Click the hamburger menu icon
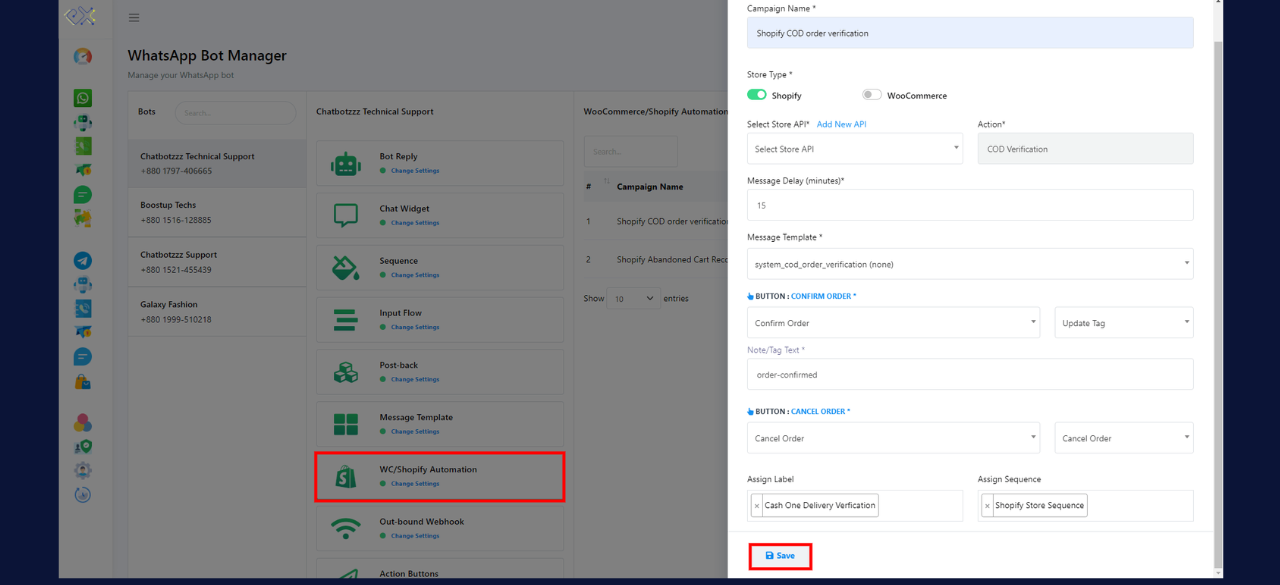 tap(134, 18)
